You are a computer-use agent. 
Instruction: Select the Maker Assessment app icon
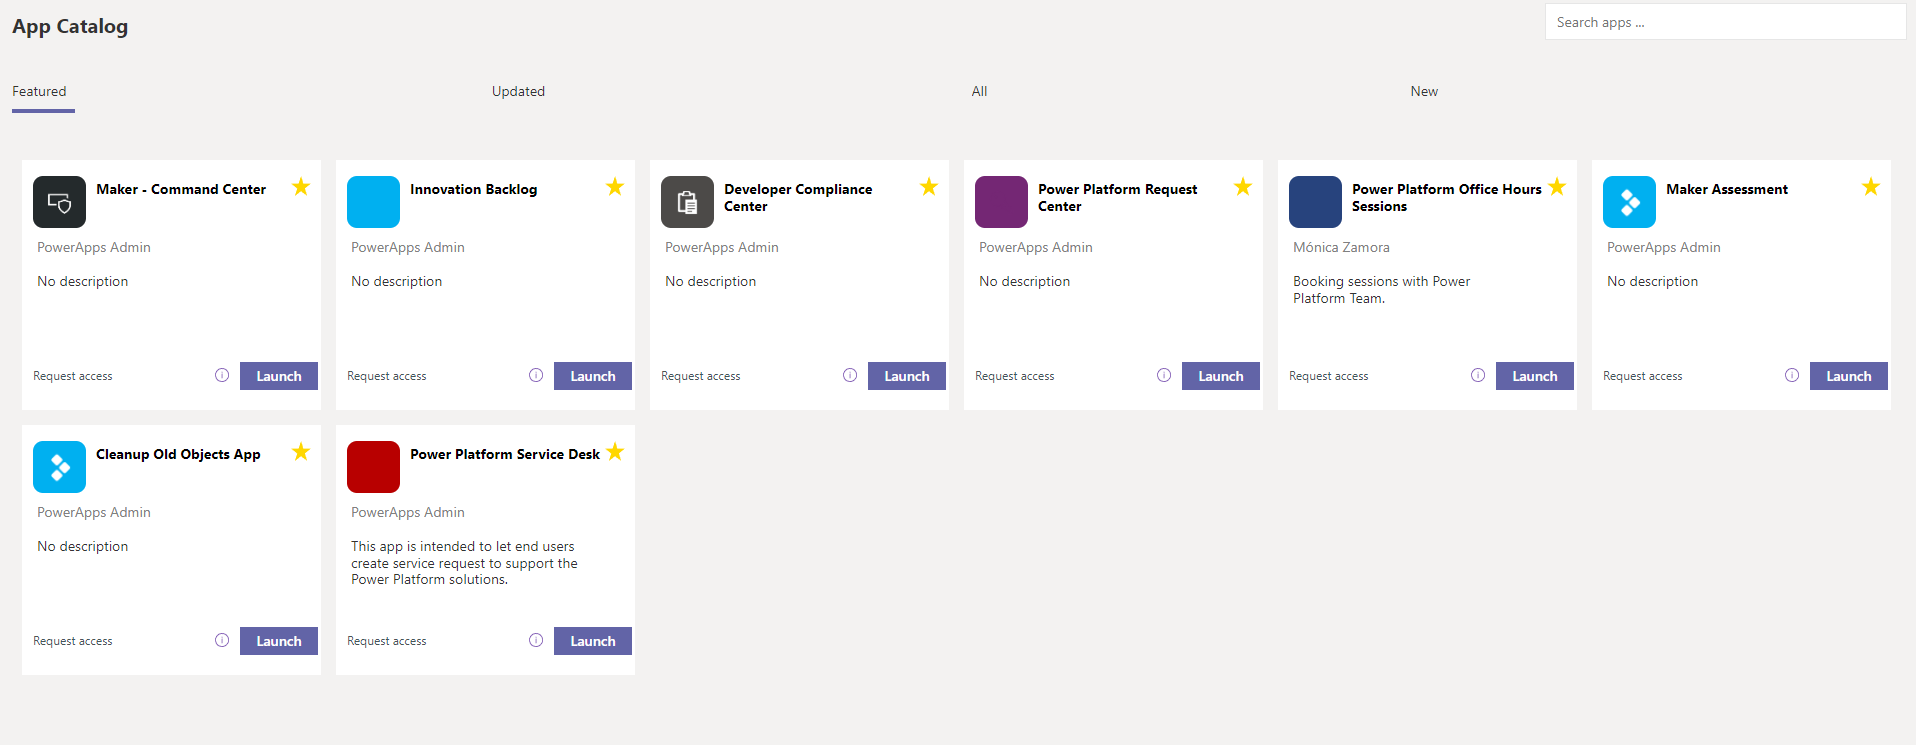point(1629,201)
